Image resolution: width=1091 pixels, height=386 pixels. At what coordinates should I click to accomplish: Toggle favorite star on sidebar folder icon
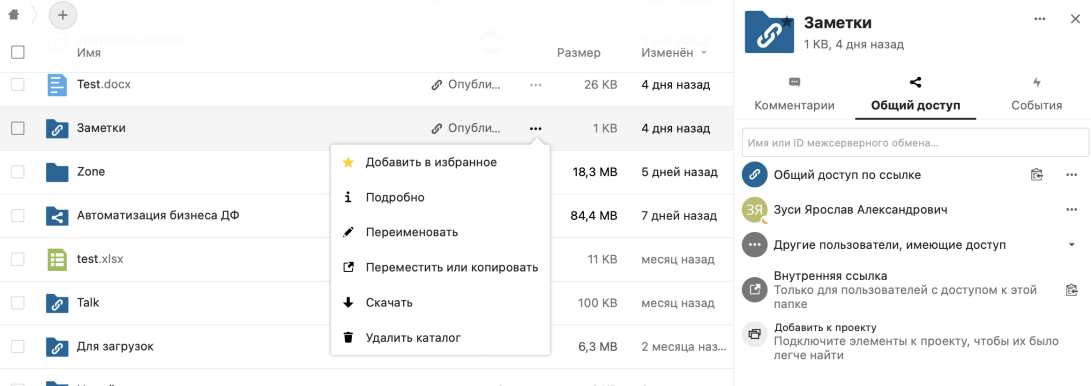point(786,22)
